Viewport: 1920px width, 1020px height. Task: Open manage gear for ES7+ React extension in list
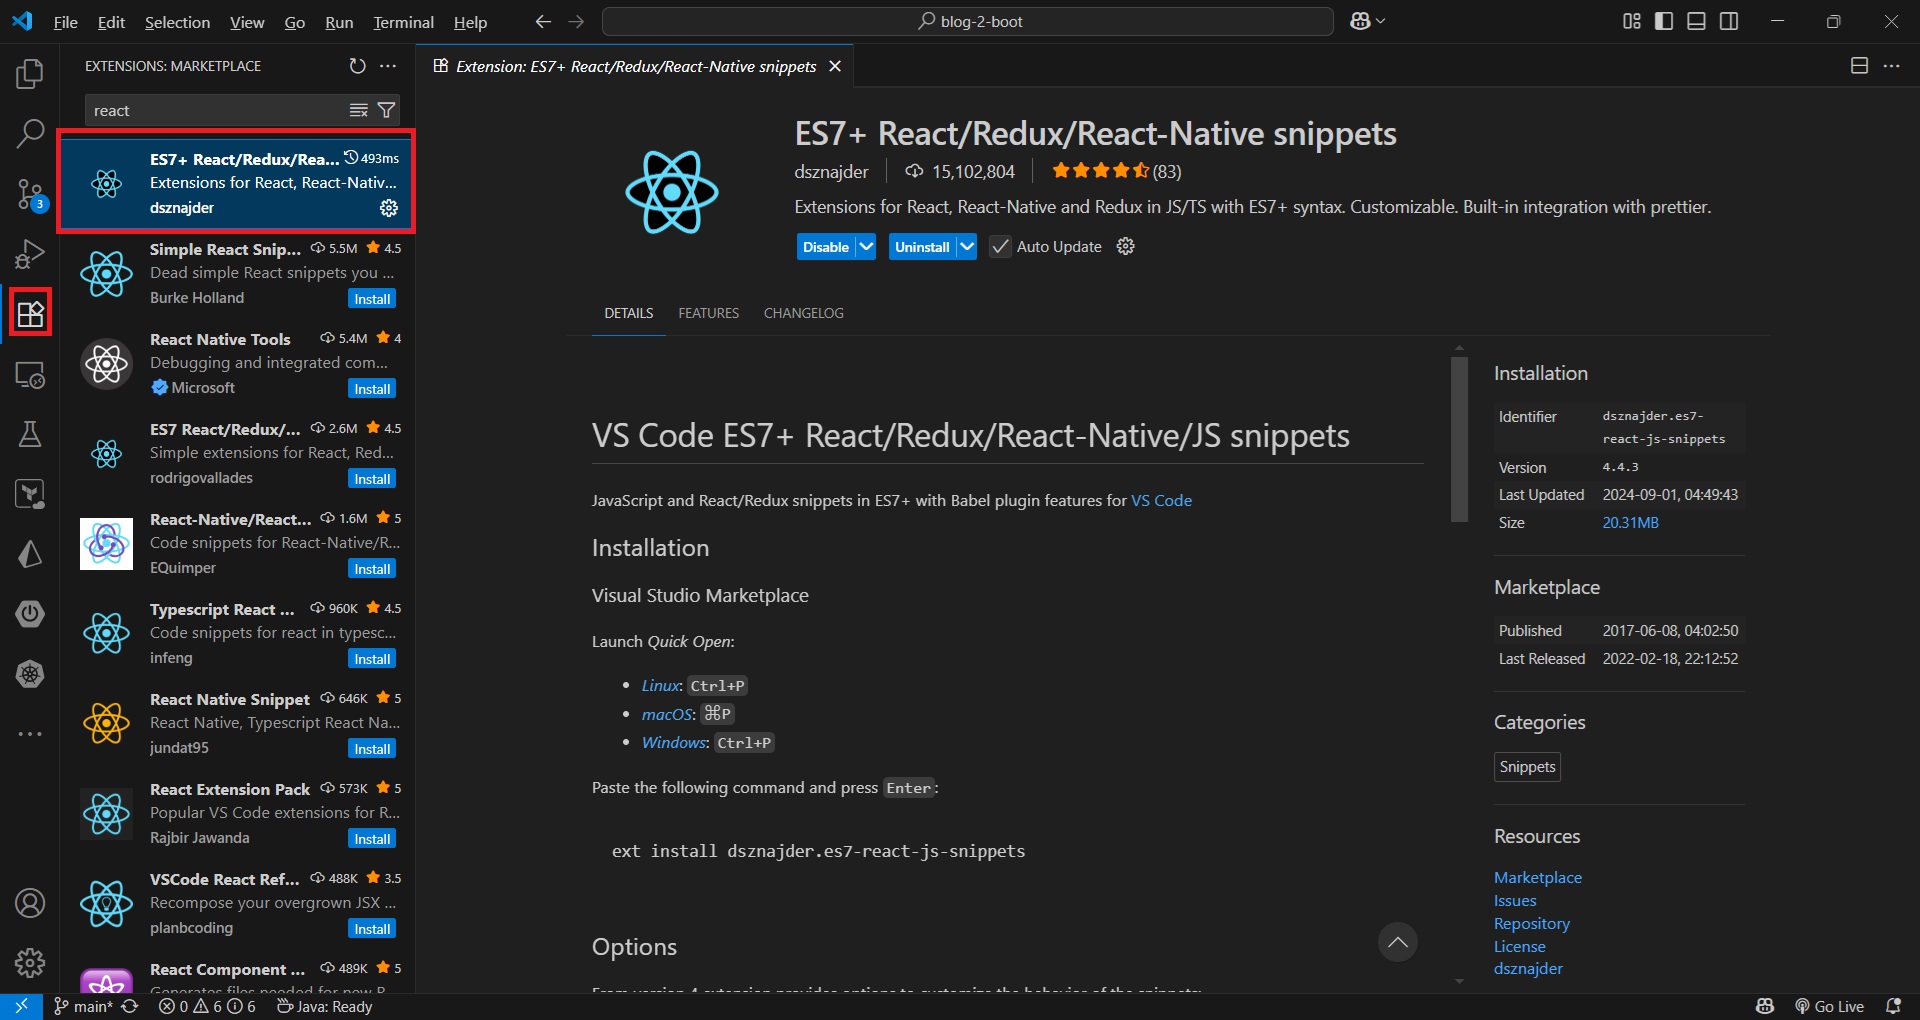coord(389,208)
